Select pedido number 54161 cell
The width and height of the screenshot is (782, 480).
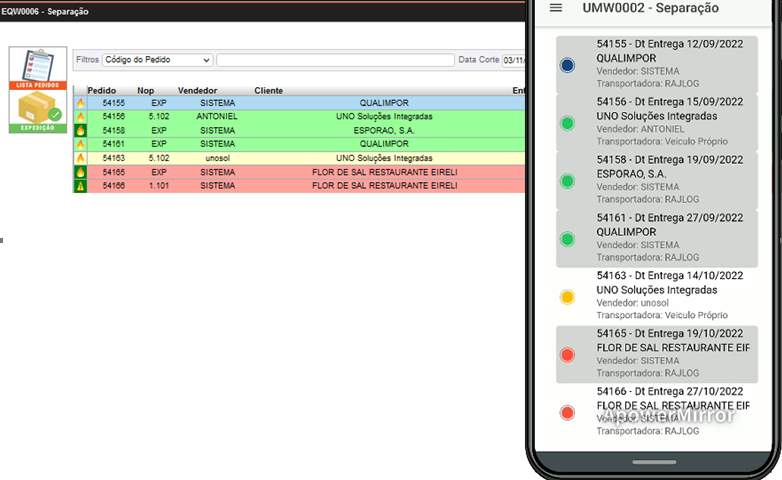pyautogui.click(x=114, y=144)
